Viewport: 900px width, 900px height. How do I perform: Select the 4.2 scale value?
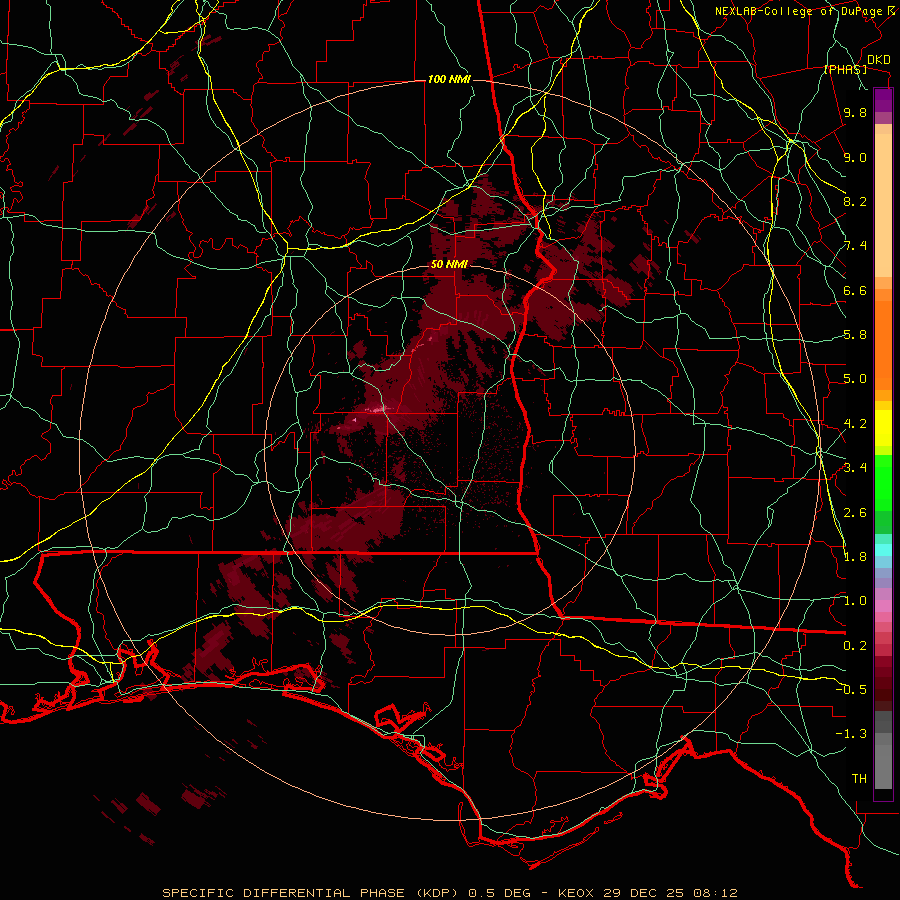(x=855, y=424)
